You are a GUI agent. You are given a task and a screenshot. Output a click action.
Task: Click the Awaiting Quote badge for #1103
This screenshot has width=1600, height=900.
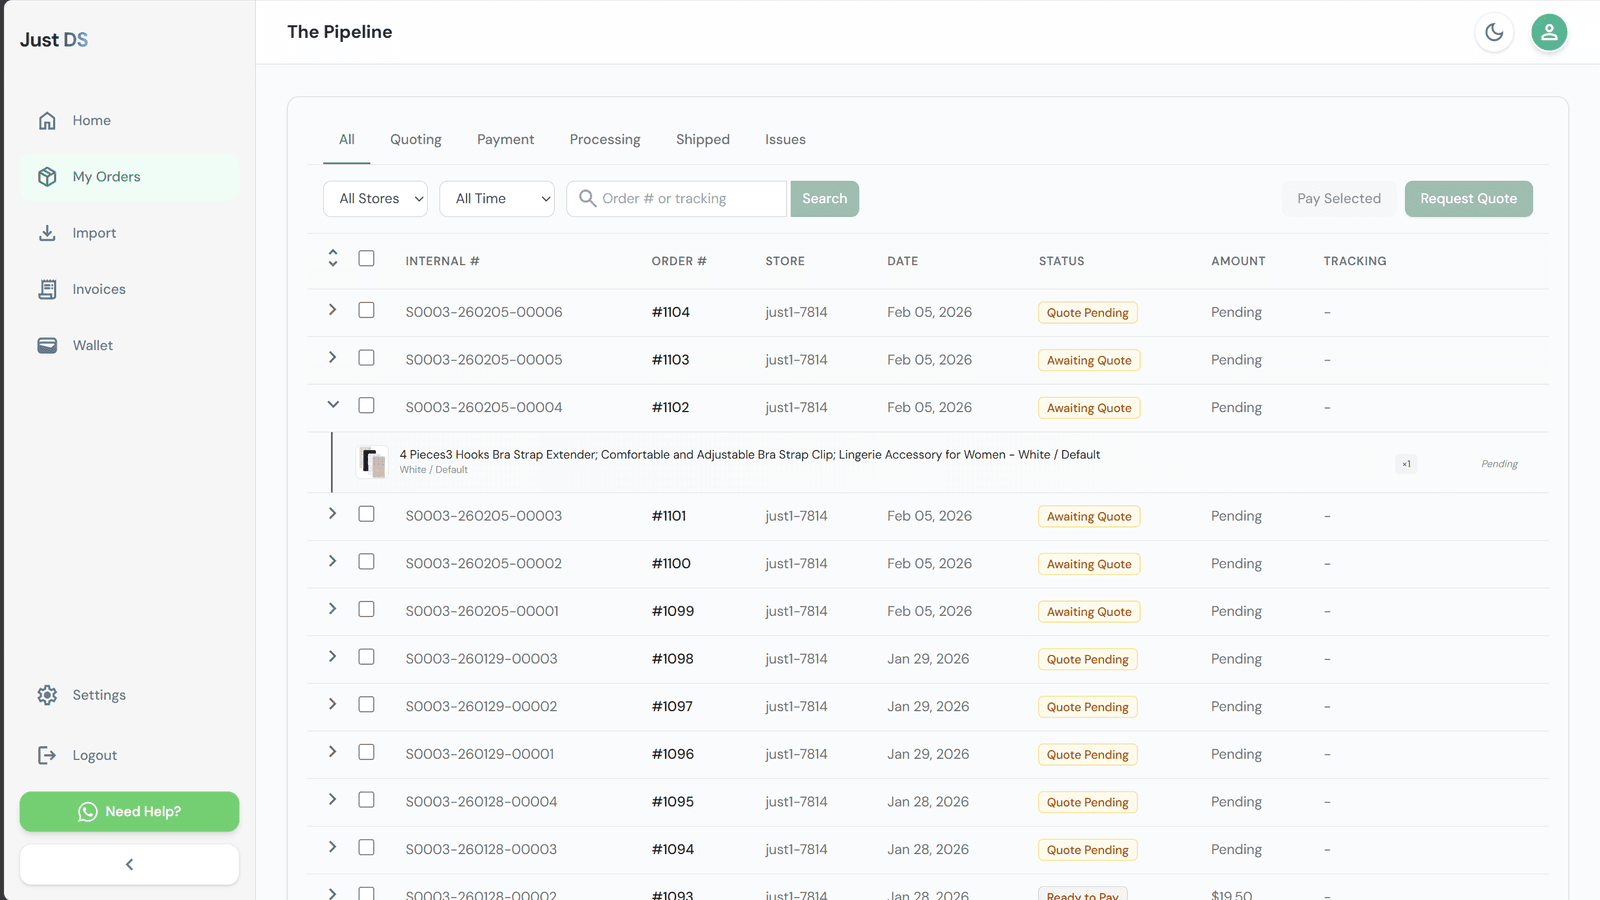click(1089, 360)
